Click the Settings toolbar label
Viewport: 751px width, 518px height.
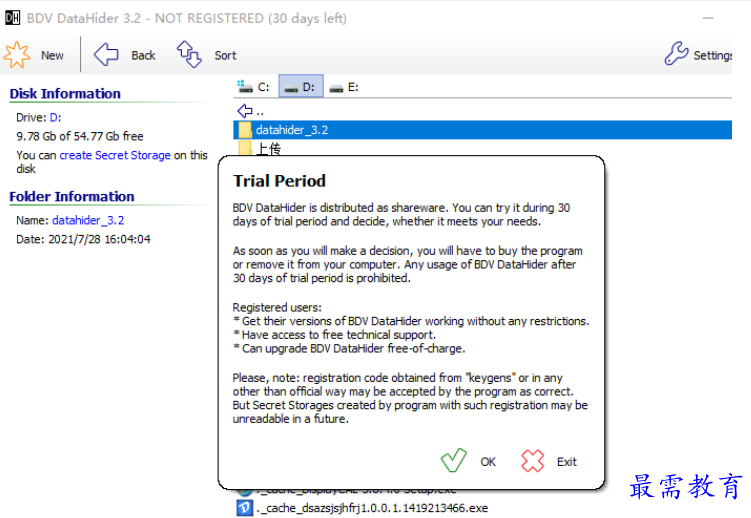[713, 56]
